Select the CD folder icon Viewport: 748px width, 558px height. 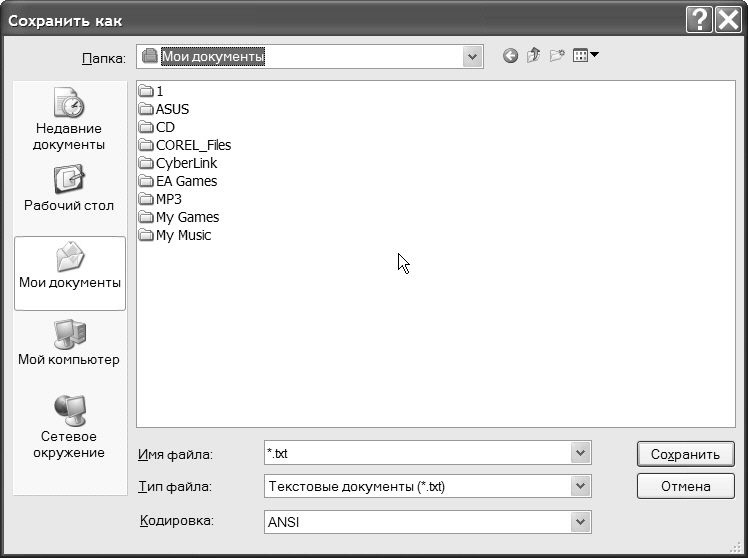pos(146,127)
